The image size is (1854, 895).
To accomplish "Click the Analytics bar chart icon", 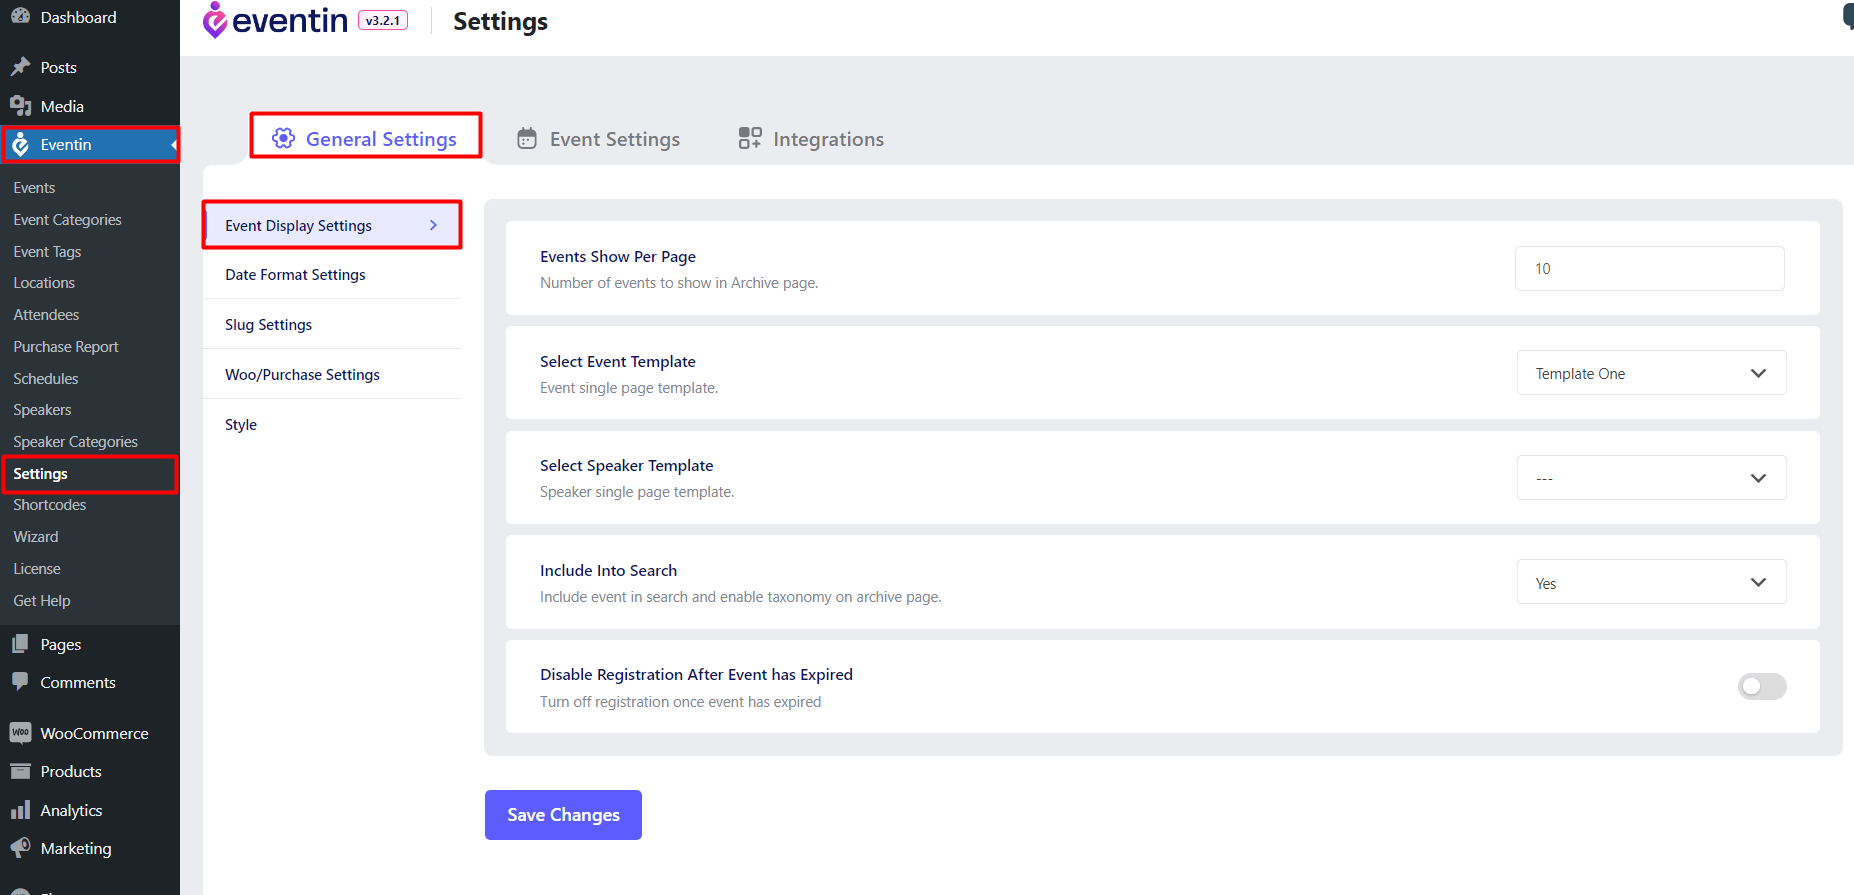I will [20, 810].
